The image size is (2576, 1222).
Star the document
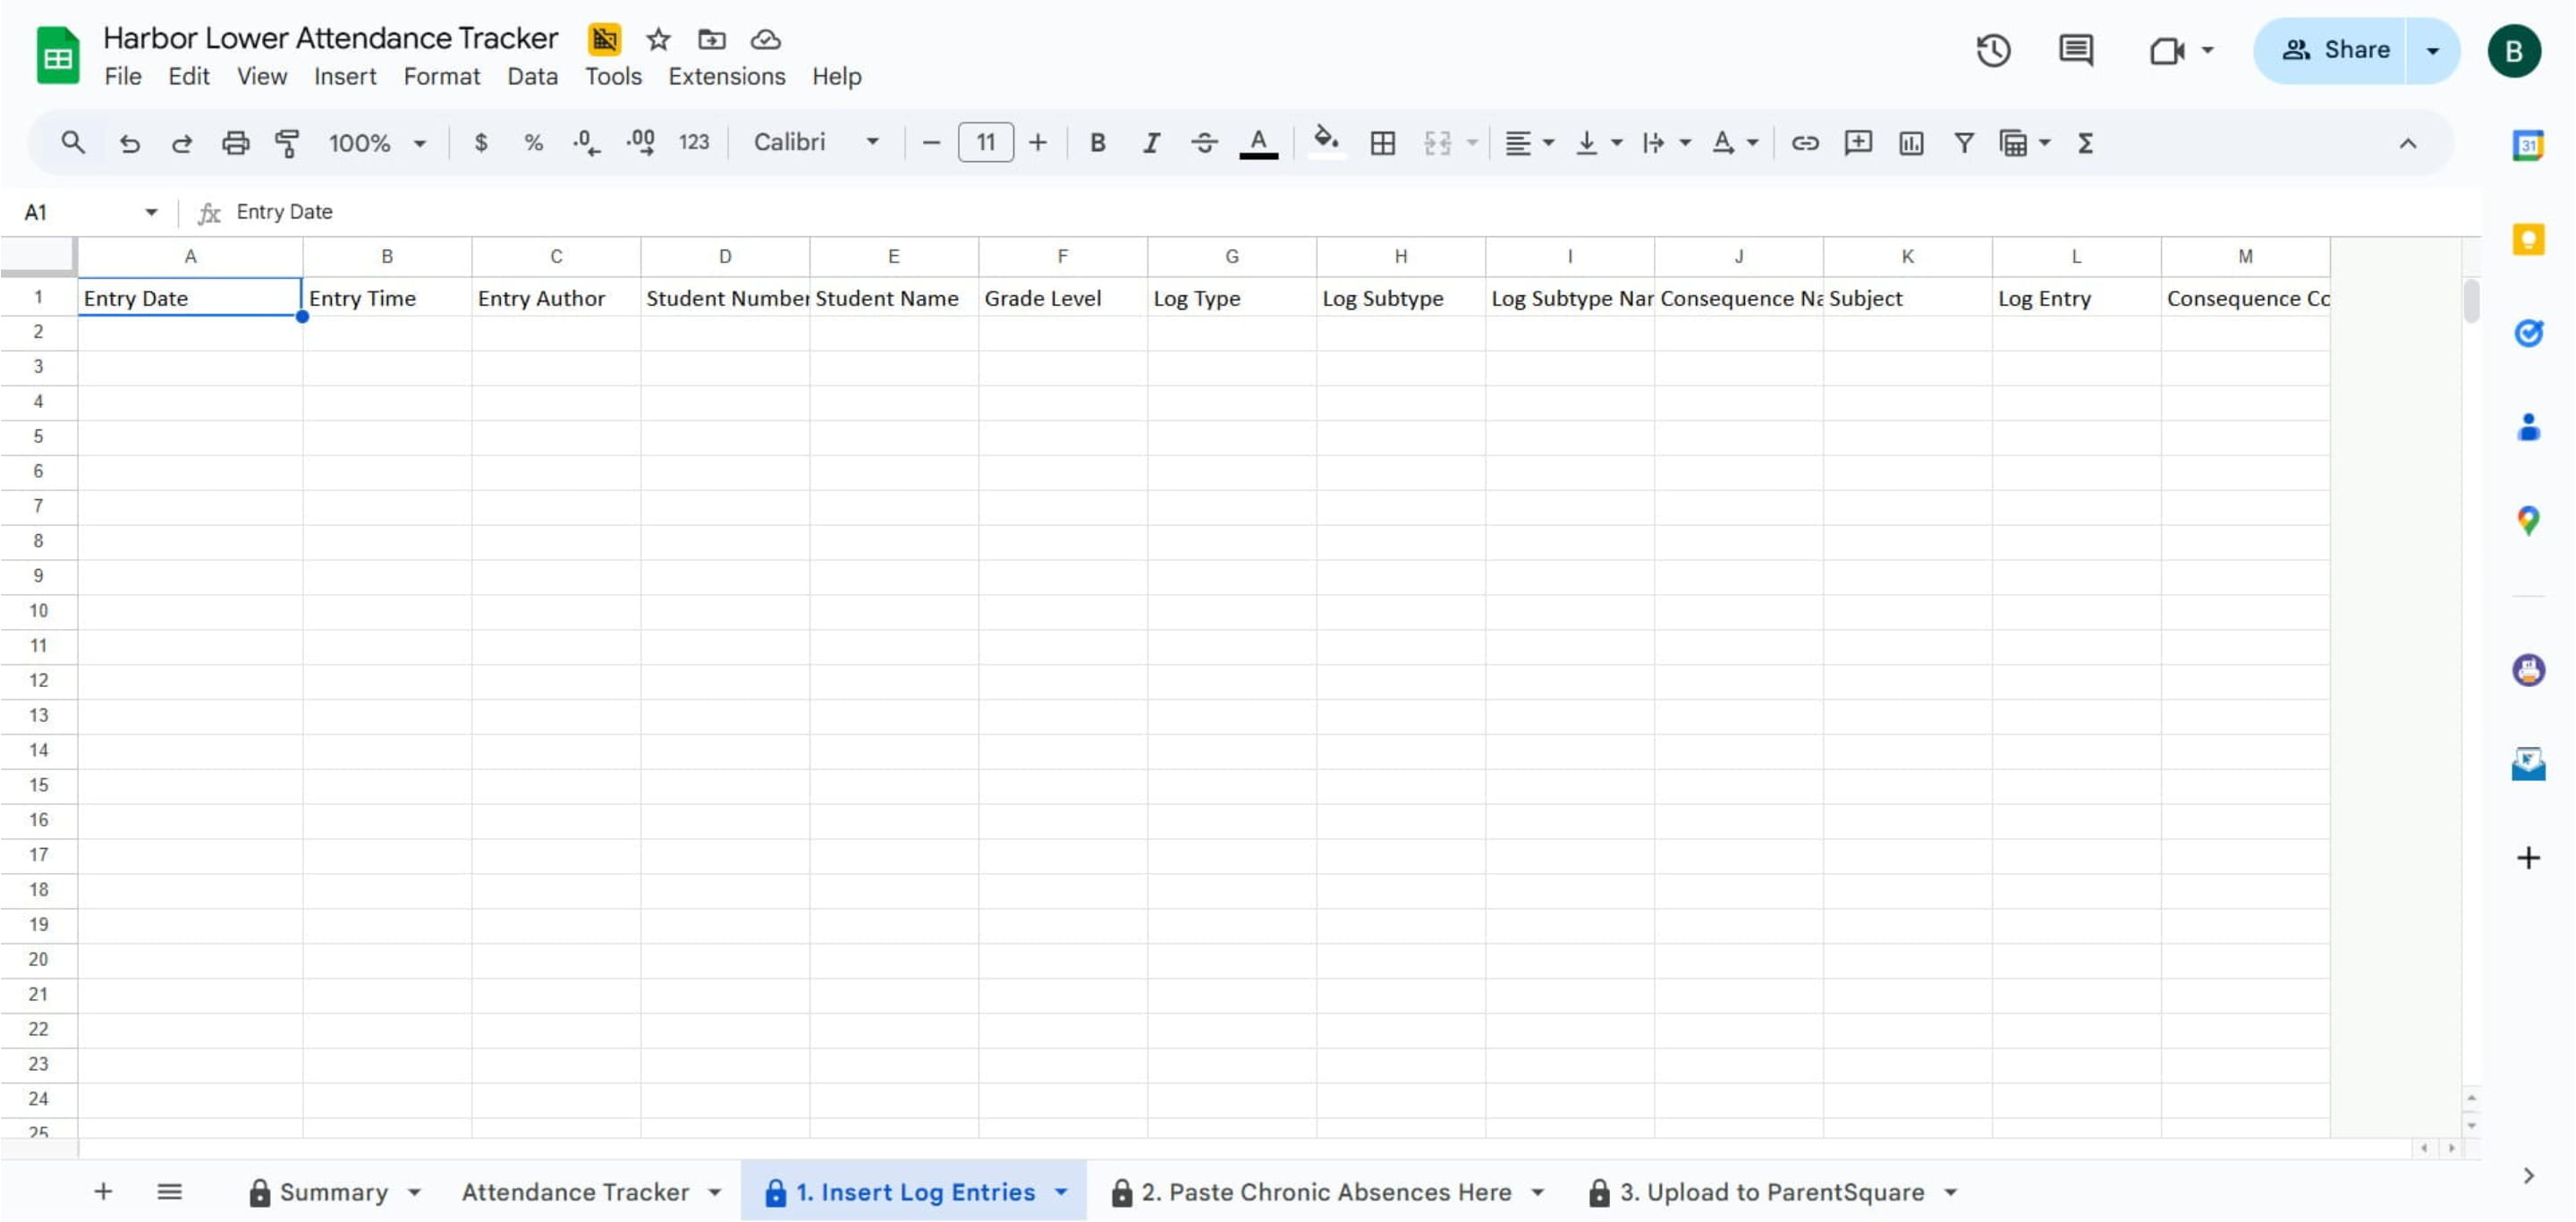pos(658,39)
